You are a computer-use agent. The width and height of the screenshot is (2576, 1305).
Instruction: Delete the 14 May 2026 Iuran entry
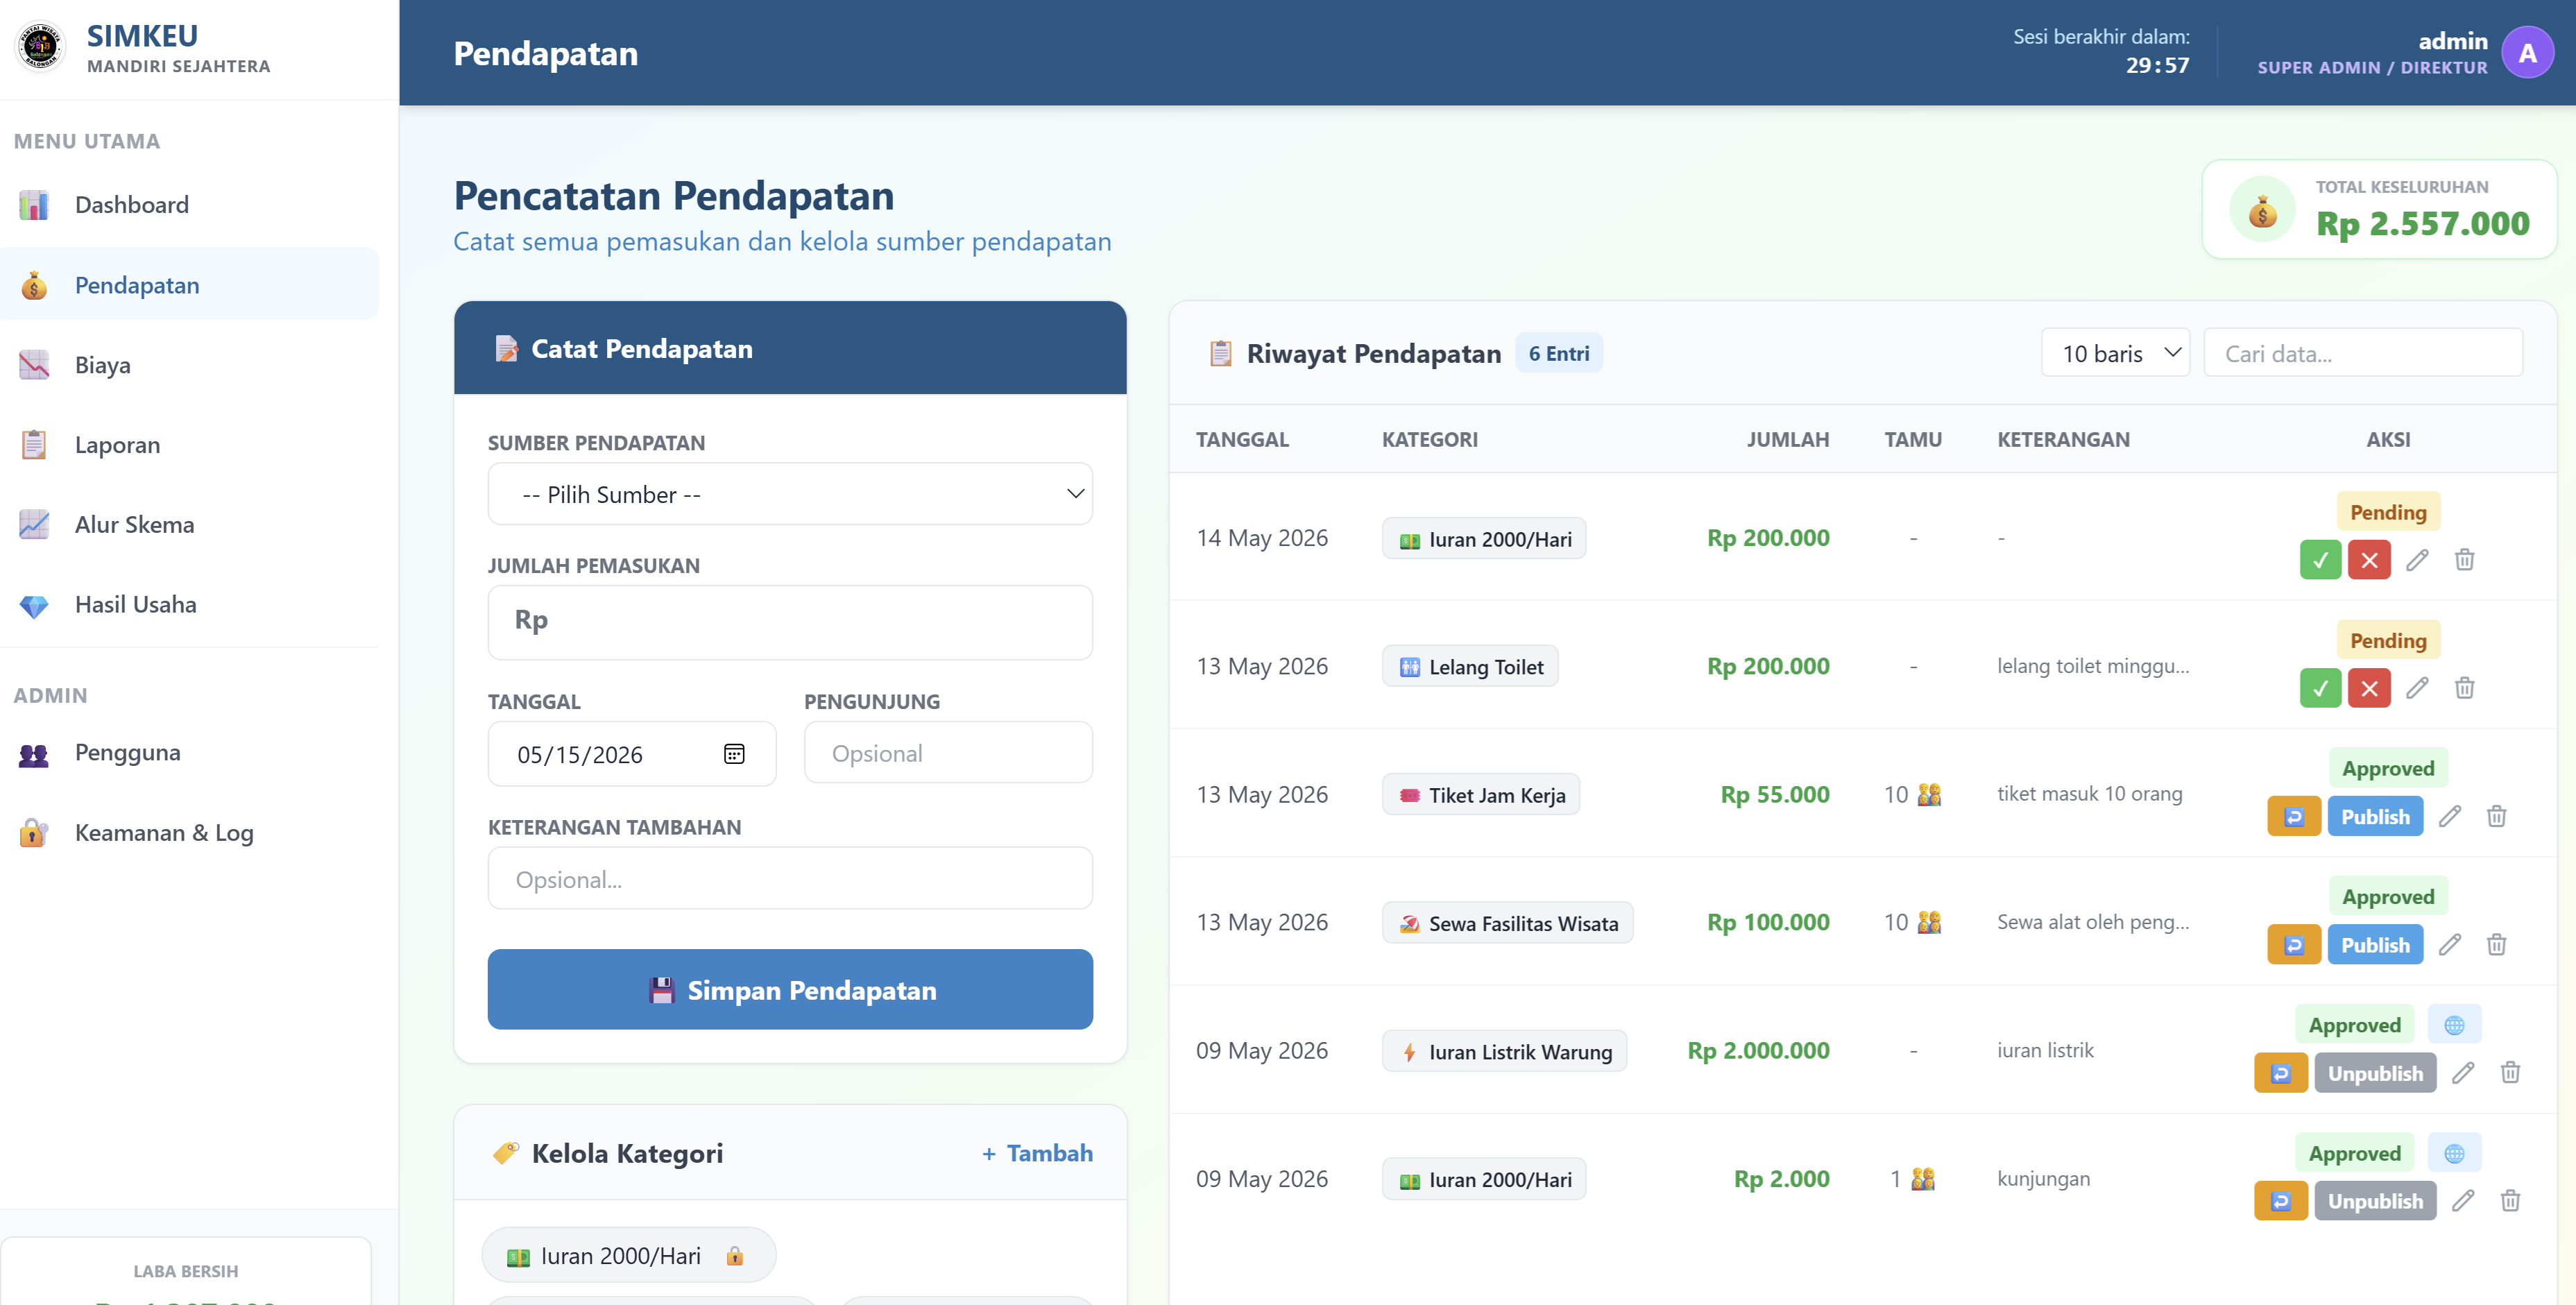click(x=2464, y=560)
